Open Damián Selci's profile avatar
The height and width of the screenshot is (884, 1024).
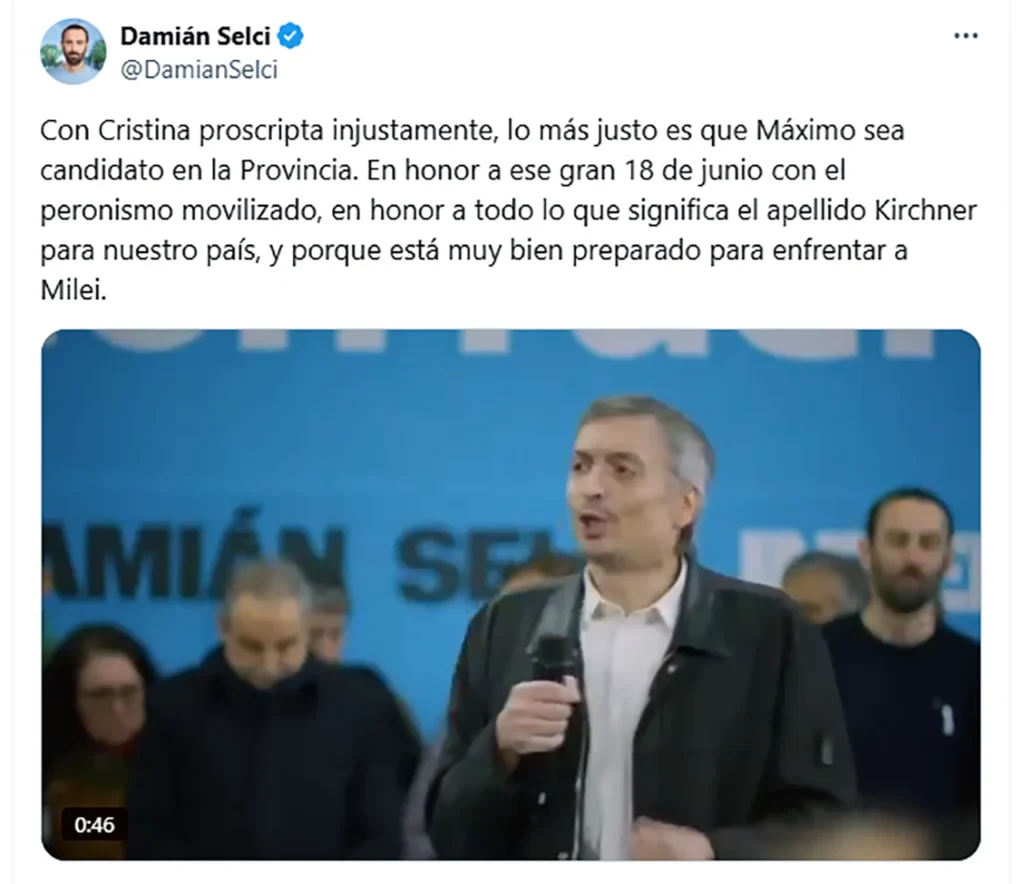[x=73, y=52]
